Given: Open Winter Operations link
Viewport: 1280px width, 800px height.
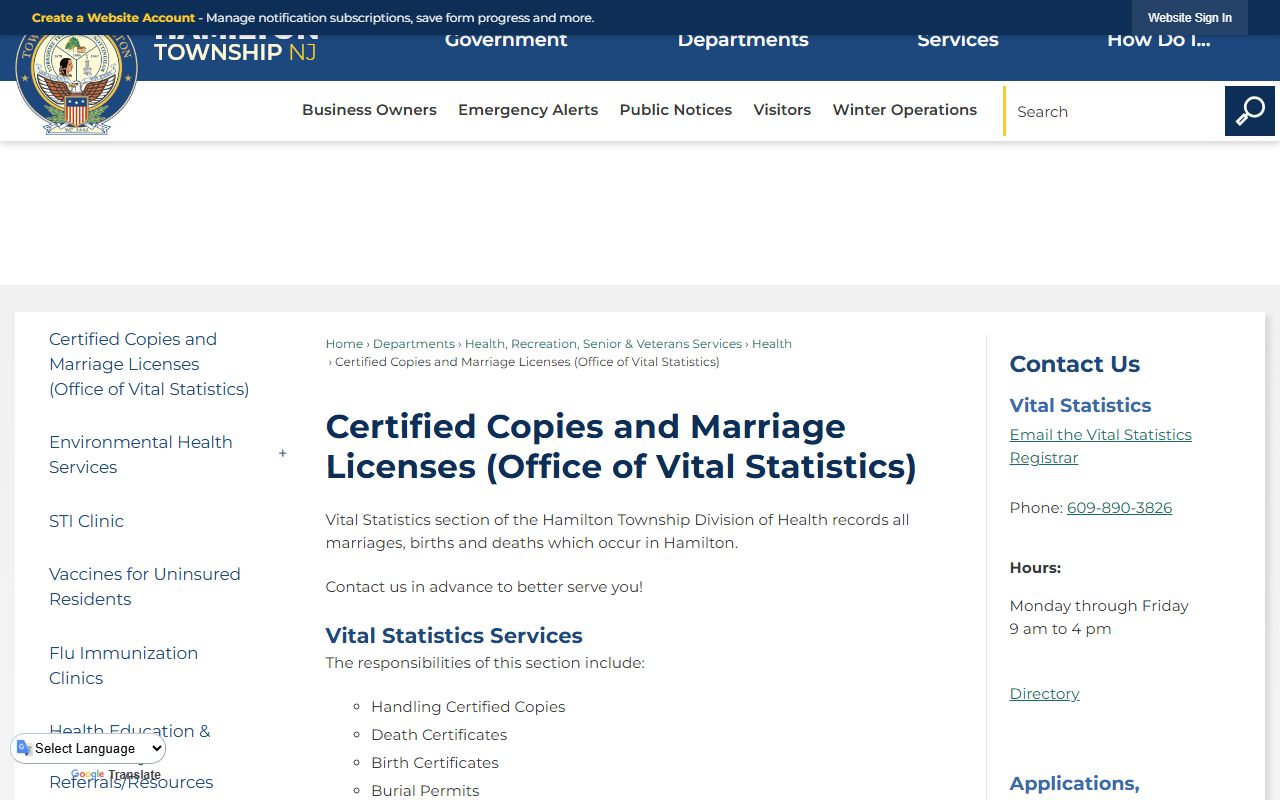Looking at the screenshot, I should 904,110.
